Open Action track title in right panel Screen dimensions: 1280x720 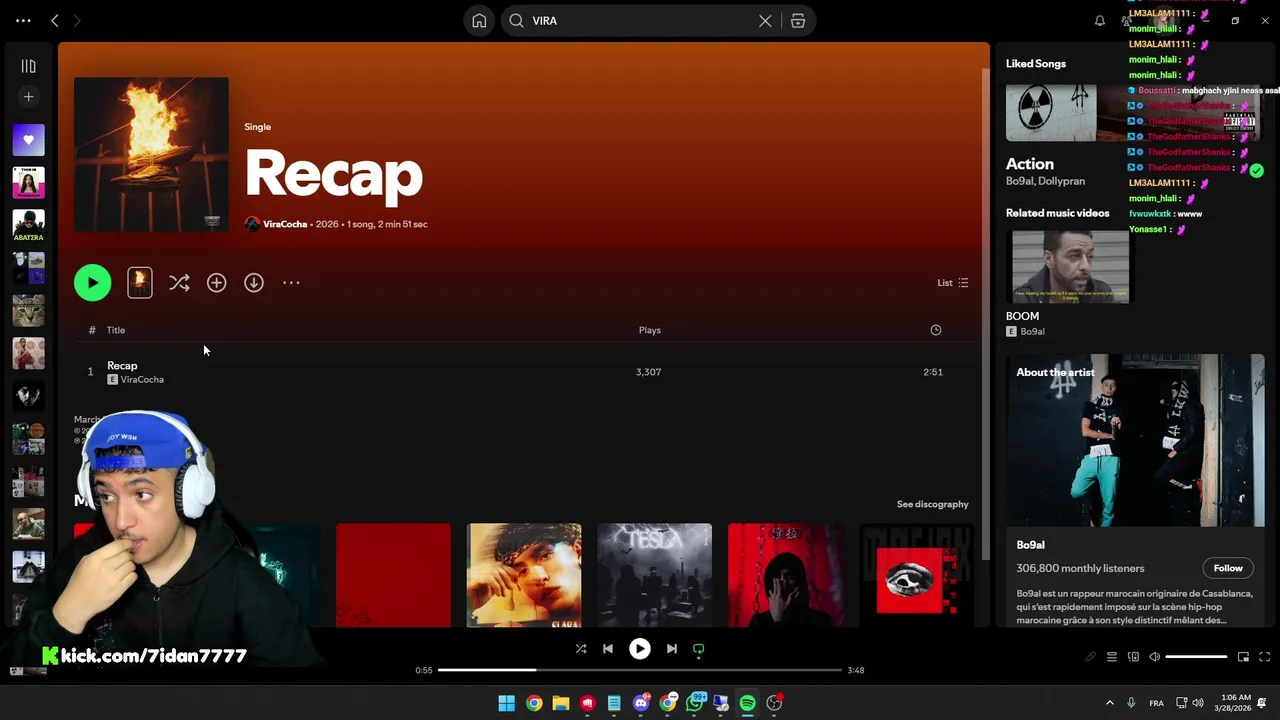click(1030, 164)
